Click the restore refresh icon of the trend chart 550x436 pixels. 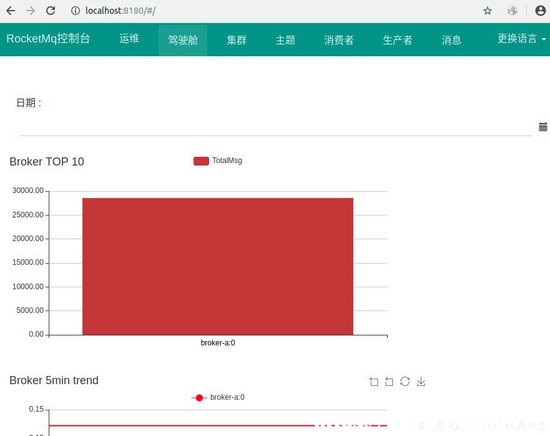click(405, 381)
